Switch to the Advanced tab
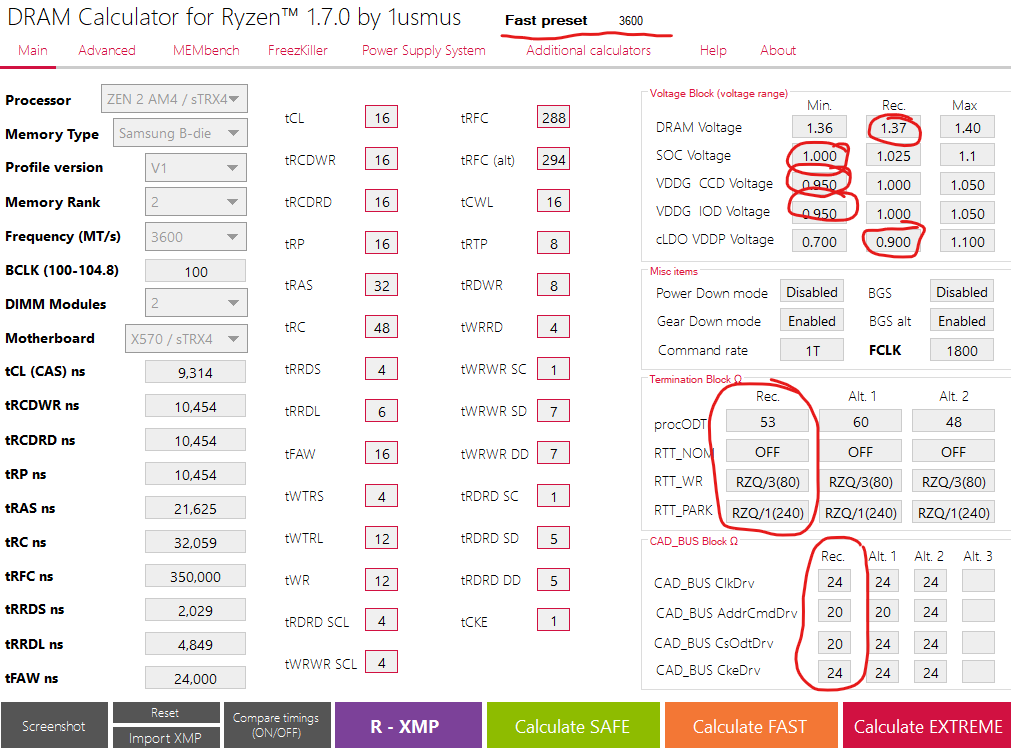 click(x=107, y=50)
